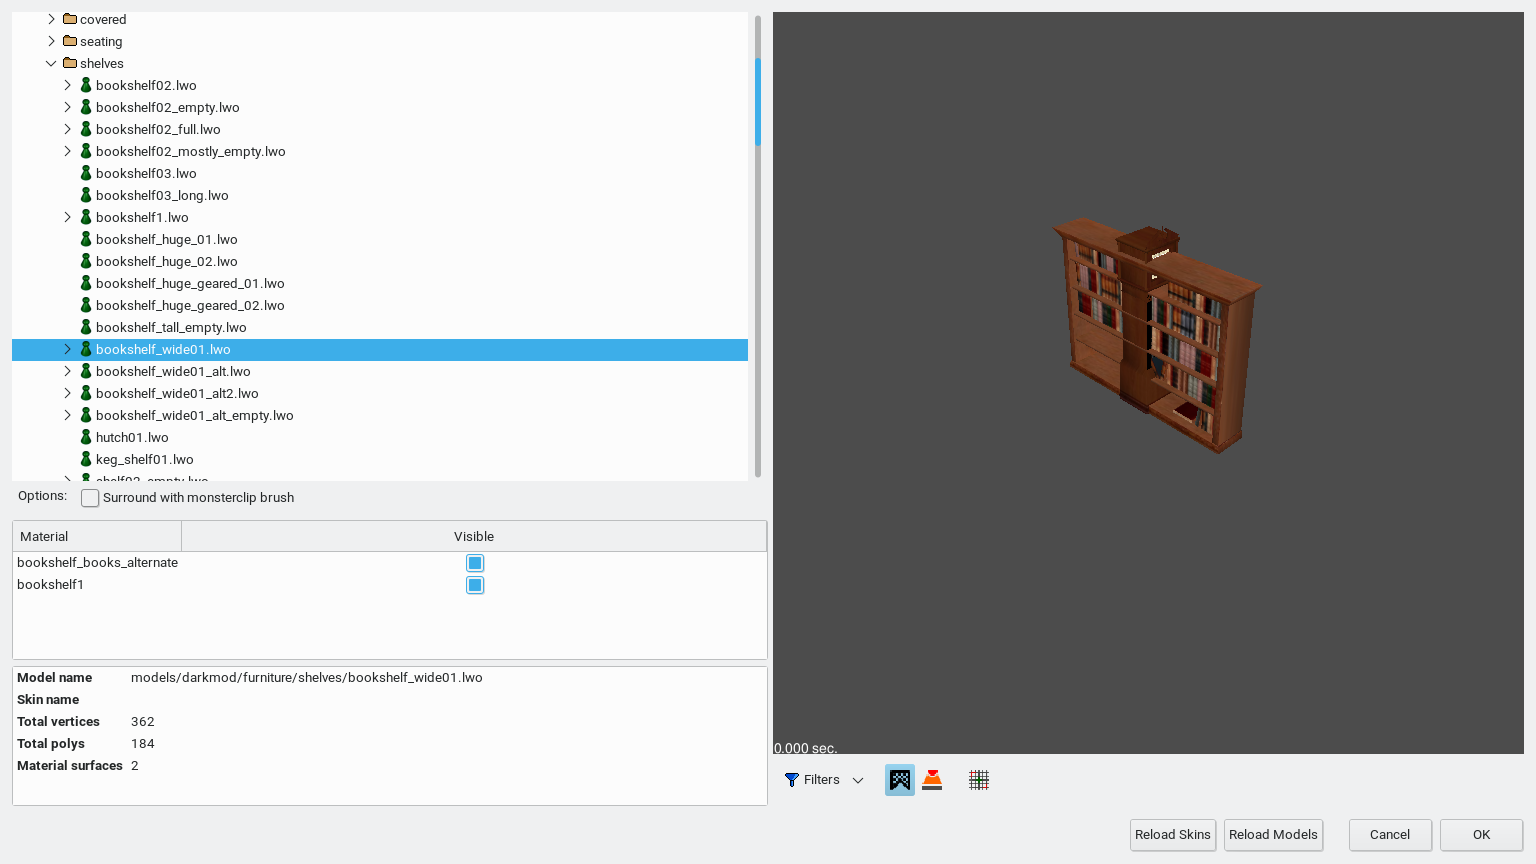1536x864 pixels.
Task: Click the green model icon for hutch01.lwo
Action: coord(86,437)
